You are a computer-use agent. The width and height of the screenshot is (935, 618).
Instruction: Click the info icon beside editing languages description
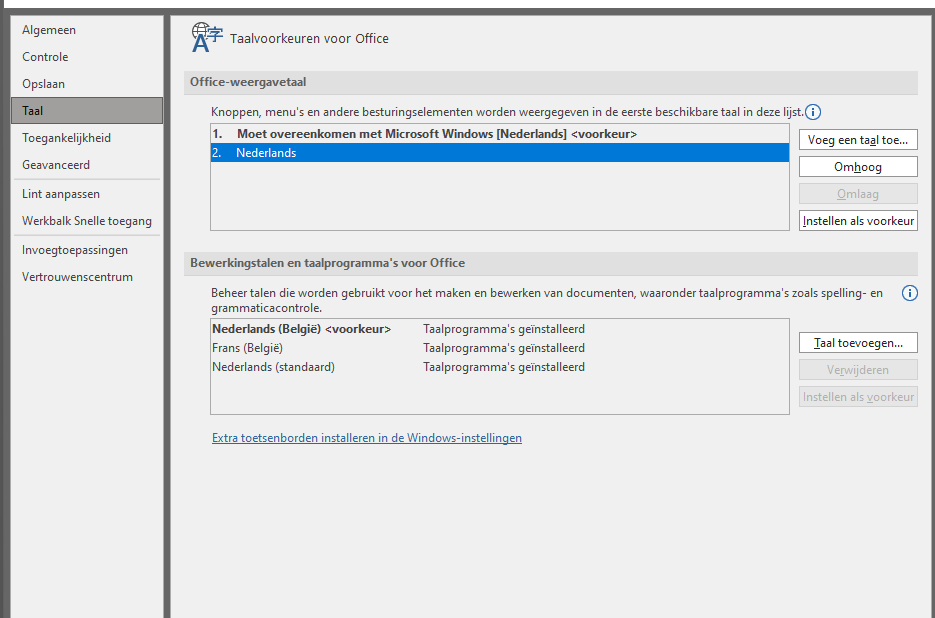(909, 293)
